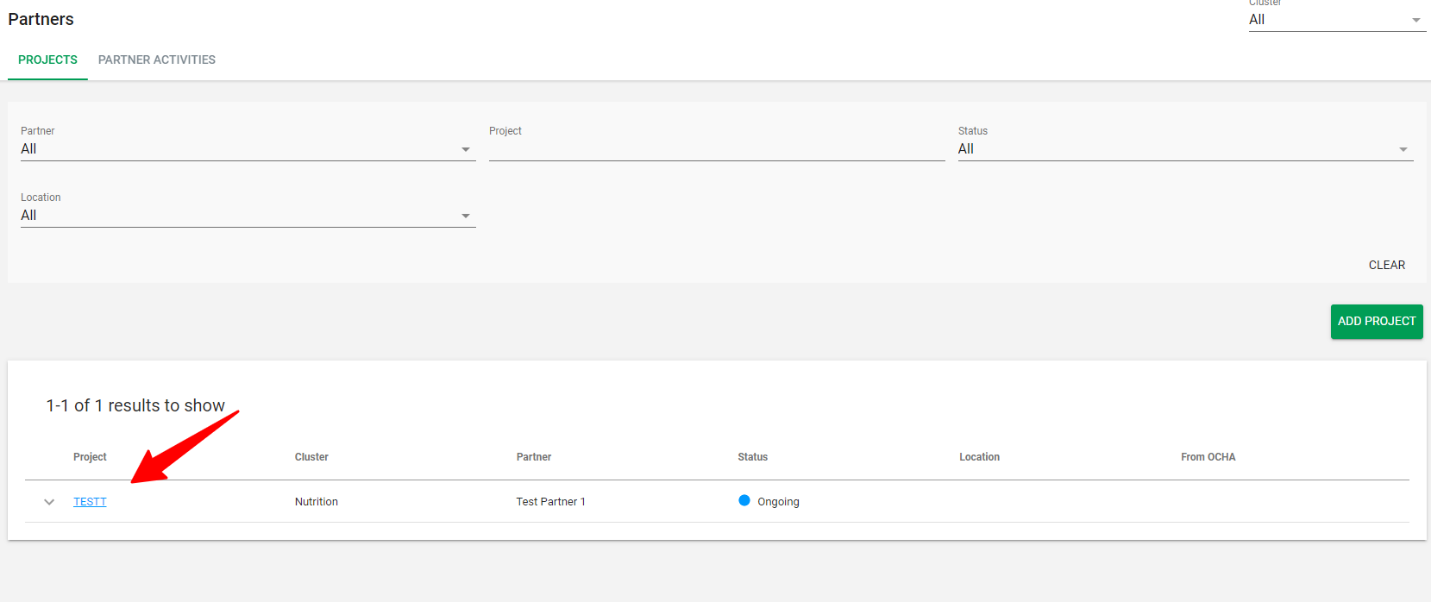Screen dimensions: 1431x602
Task: Click the Nutrition cluster cell
Action: [316, 502]
